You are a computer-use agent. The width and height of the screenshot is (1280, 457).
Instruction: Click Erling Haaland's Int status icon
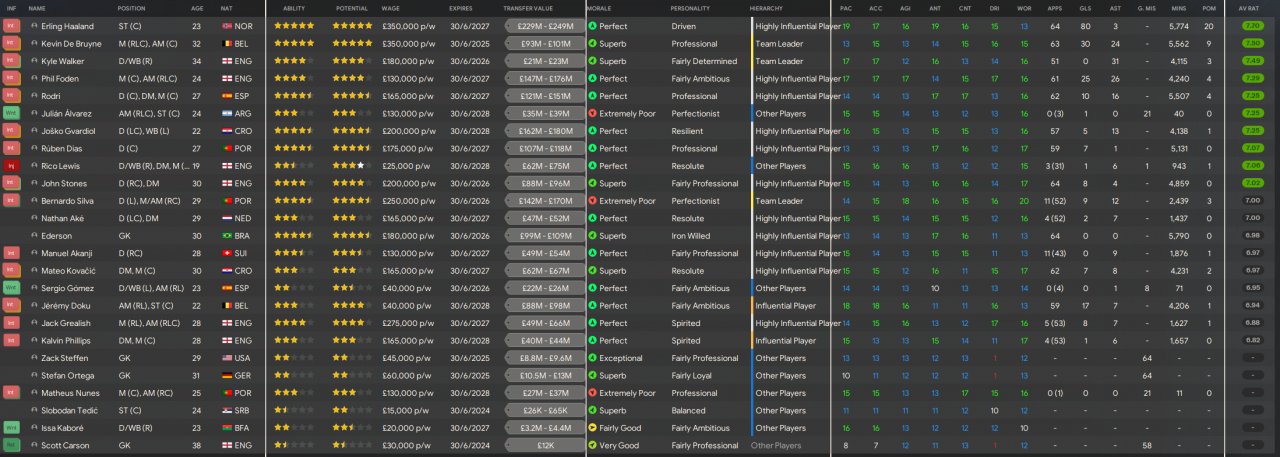pos(11,26)
